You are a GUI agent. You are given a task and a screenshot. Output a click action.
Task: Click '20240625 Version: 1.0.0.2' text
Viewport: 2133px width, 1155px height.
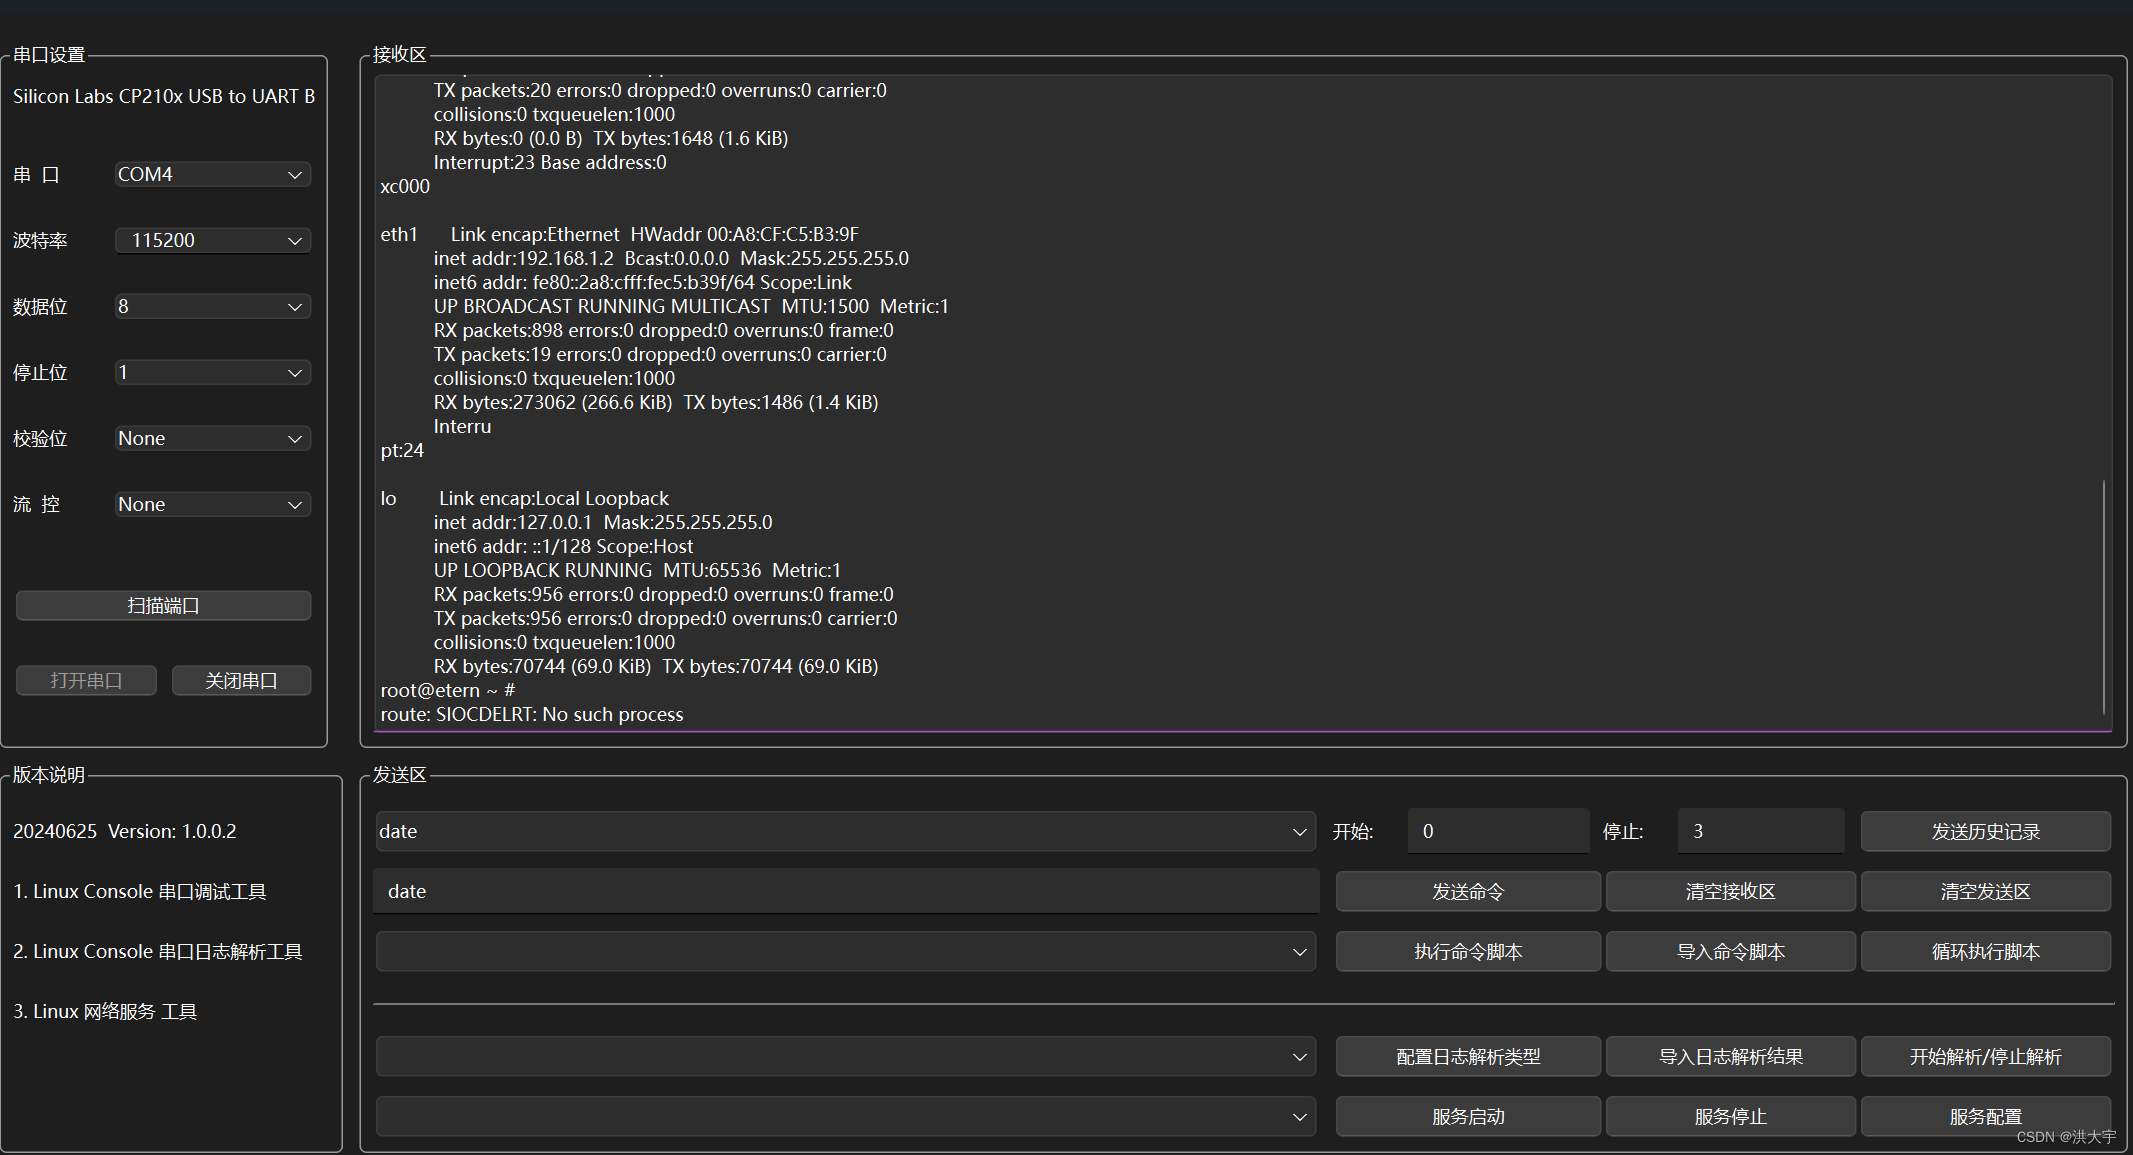coord(125,831)
